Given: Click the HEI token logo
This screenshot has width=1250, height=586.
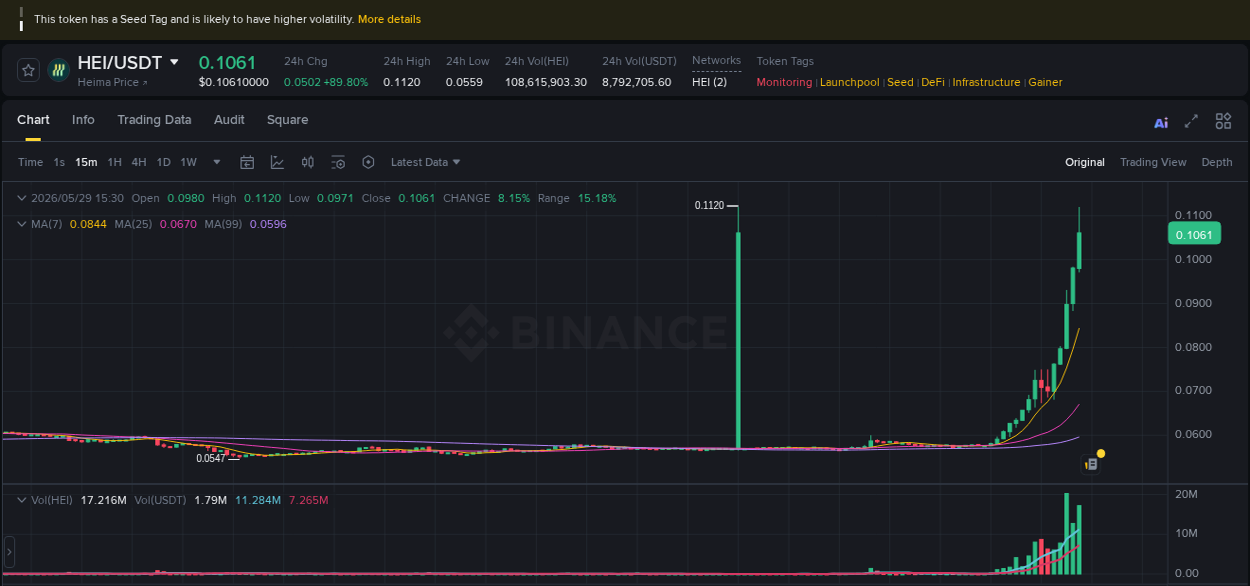Looking at the screenshot, I should [x=58, y=70].
